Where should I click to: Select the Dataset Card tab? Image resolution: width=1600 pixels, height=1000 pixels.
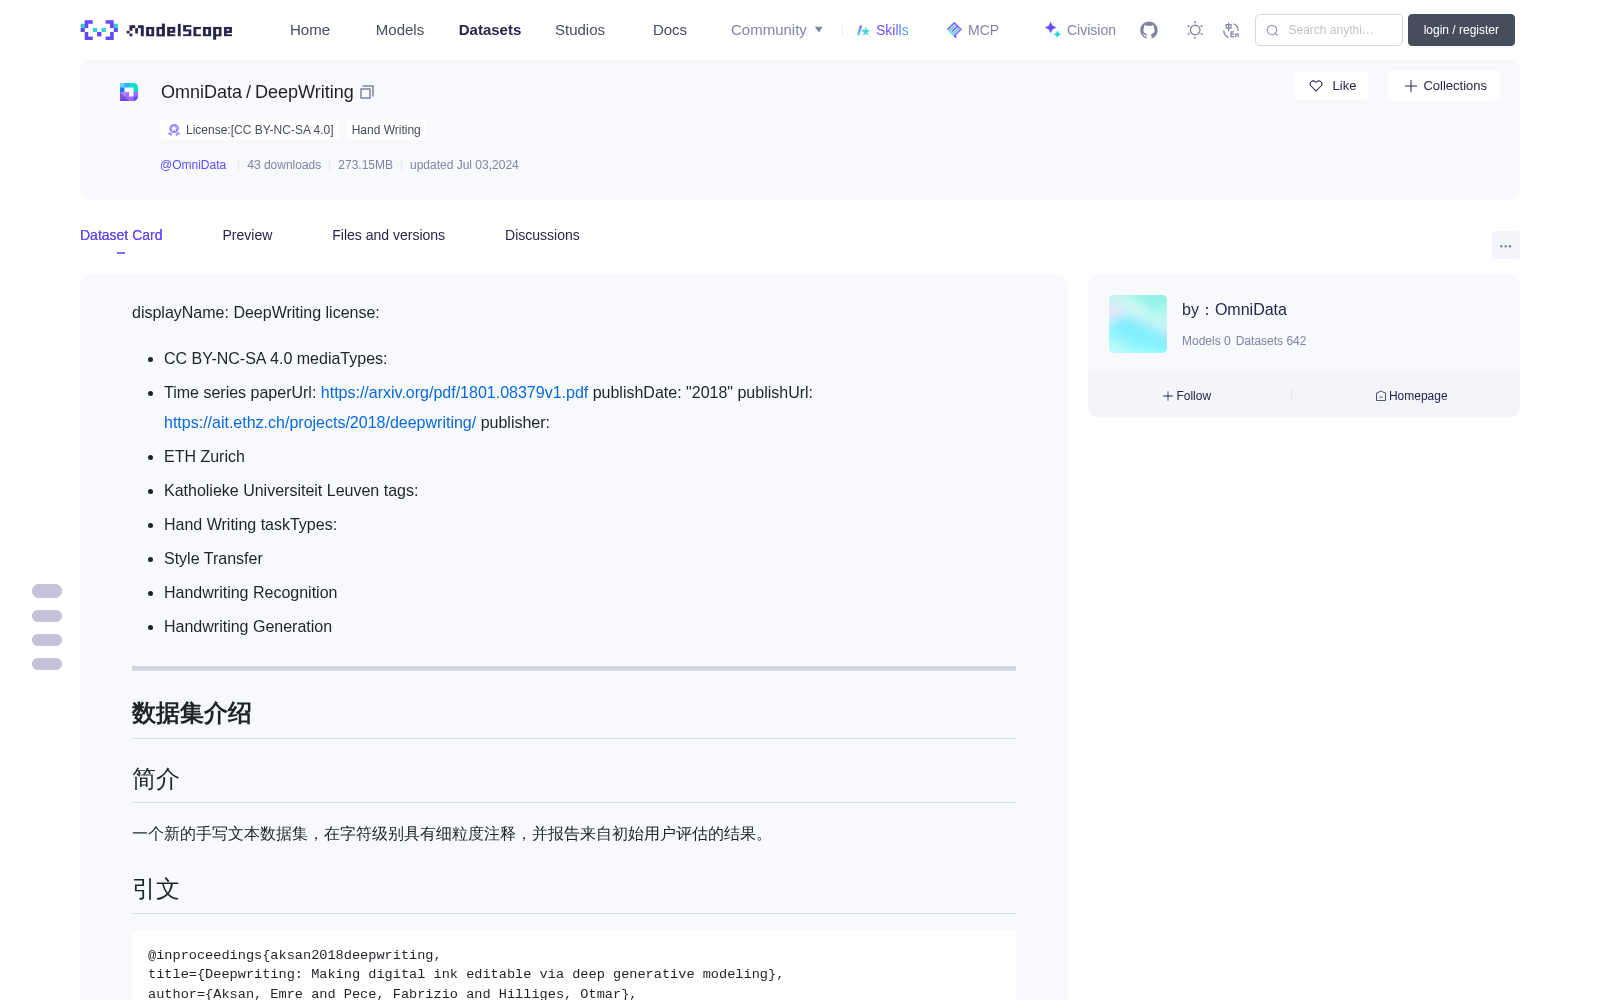coord(121,235)
